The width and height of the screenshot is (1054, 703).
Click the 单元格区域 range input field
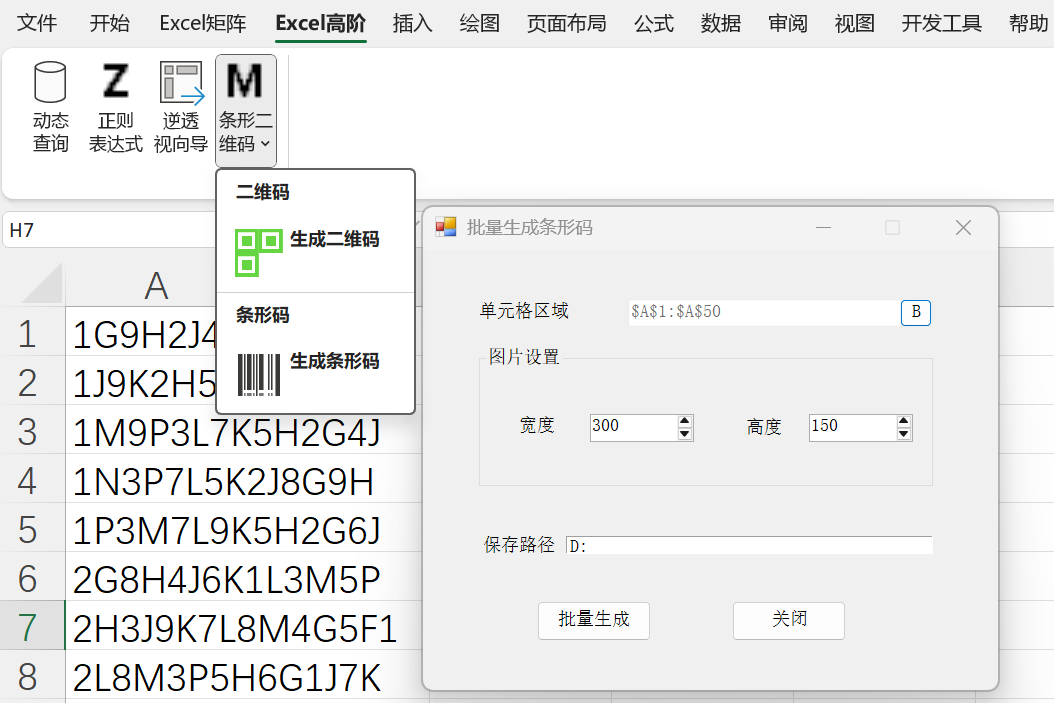(764, 313)
